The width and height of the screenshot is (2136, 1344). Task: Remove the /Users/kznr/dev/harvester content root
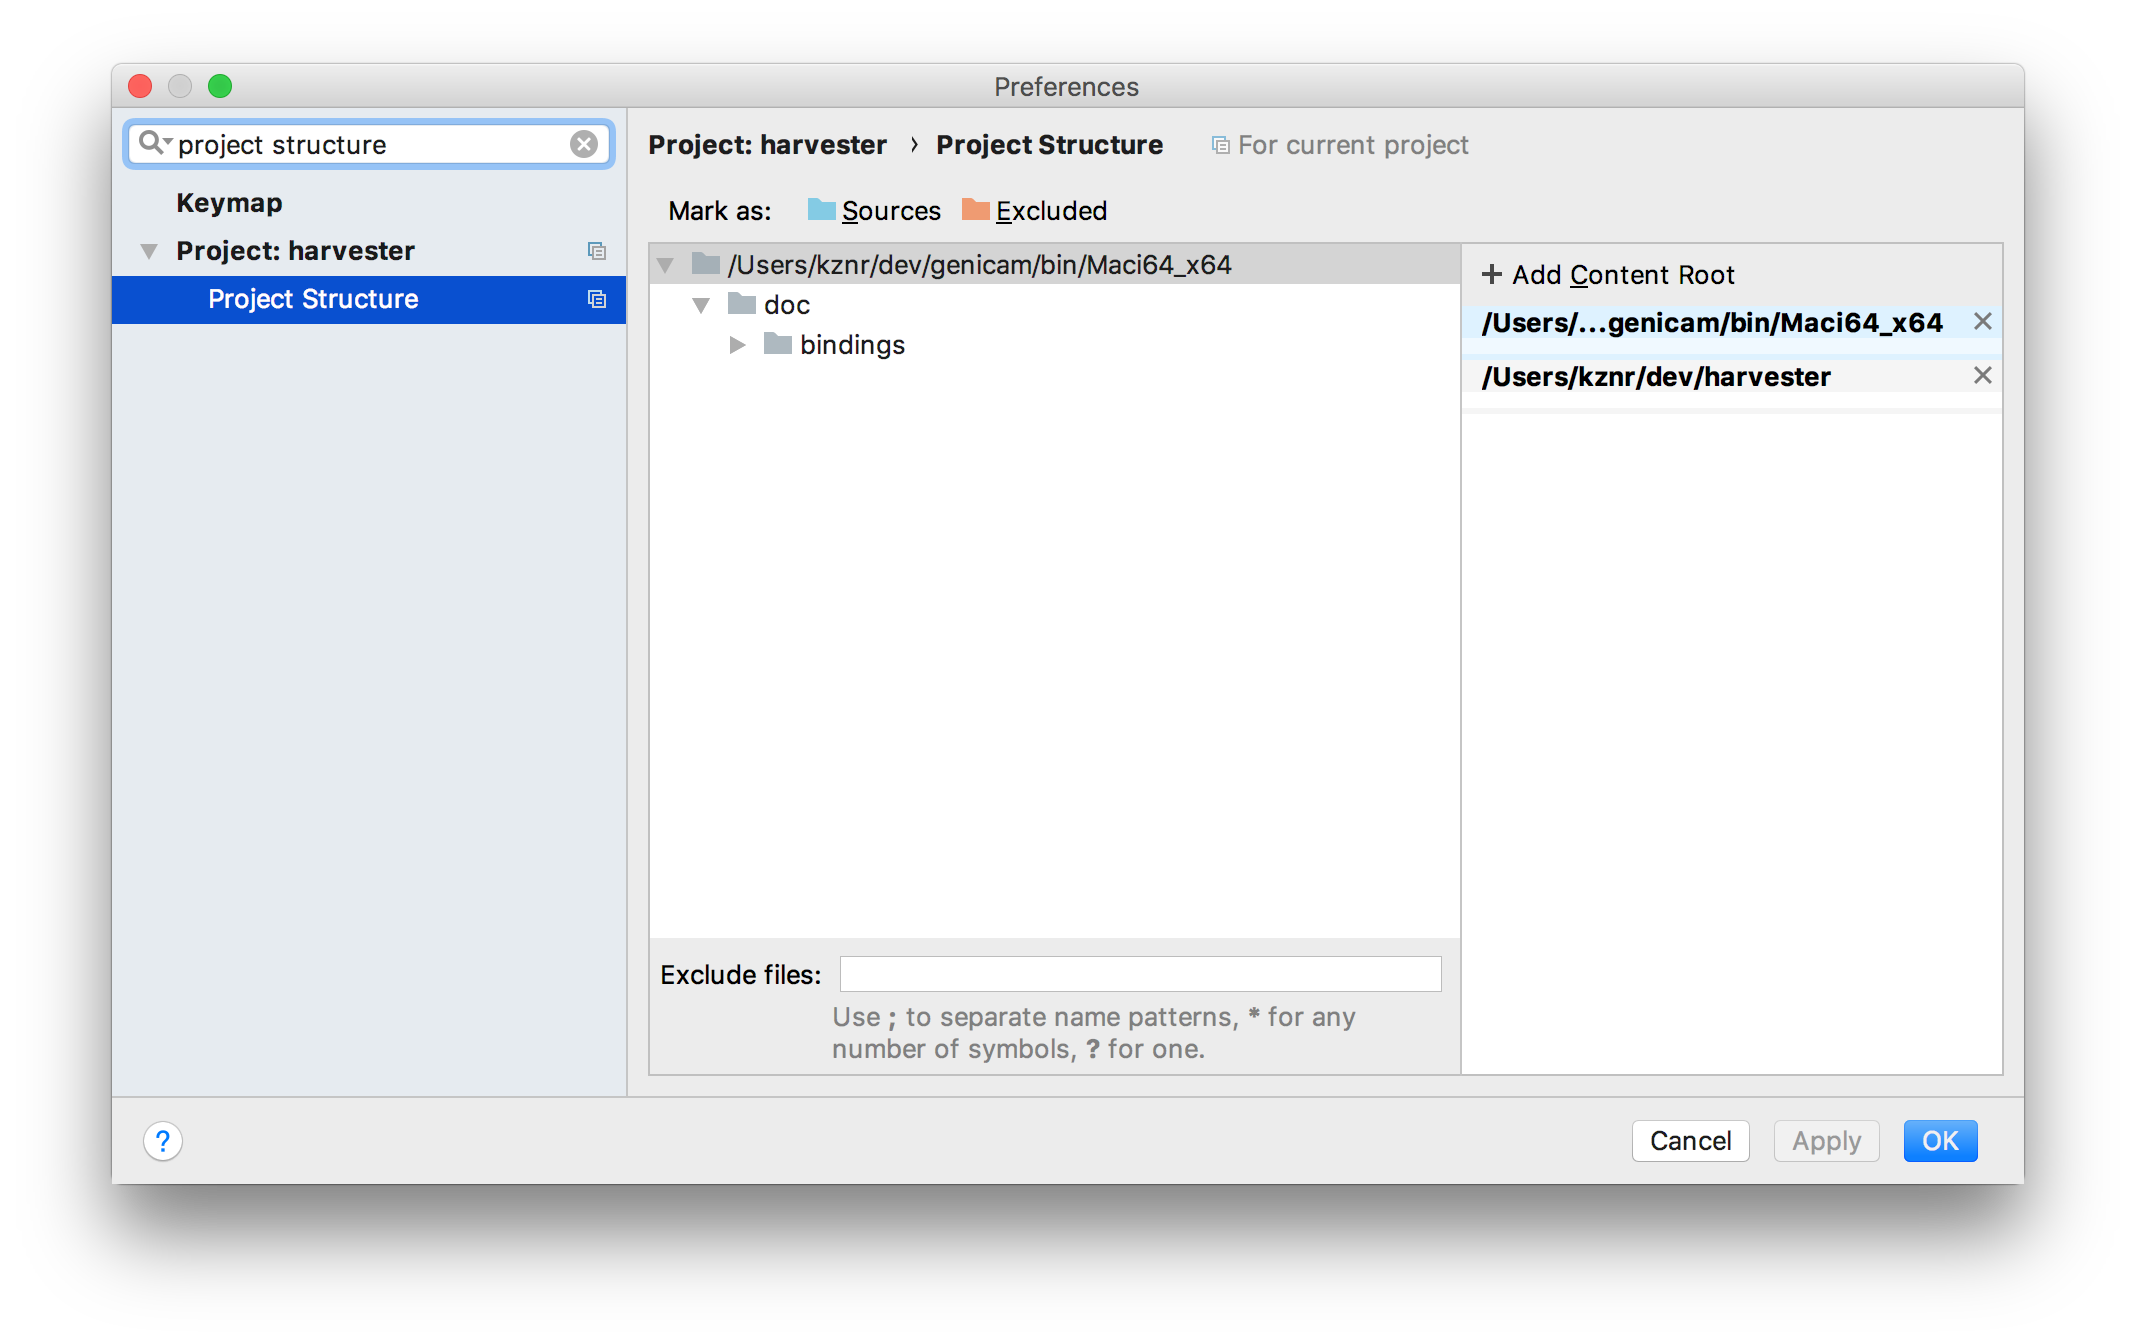click(1982, 375)
